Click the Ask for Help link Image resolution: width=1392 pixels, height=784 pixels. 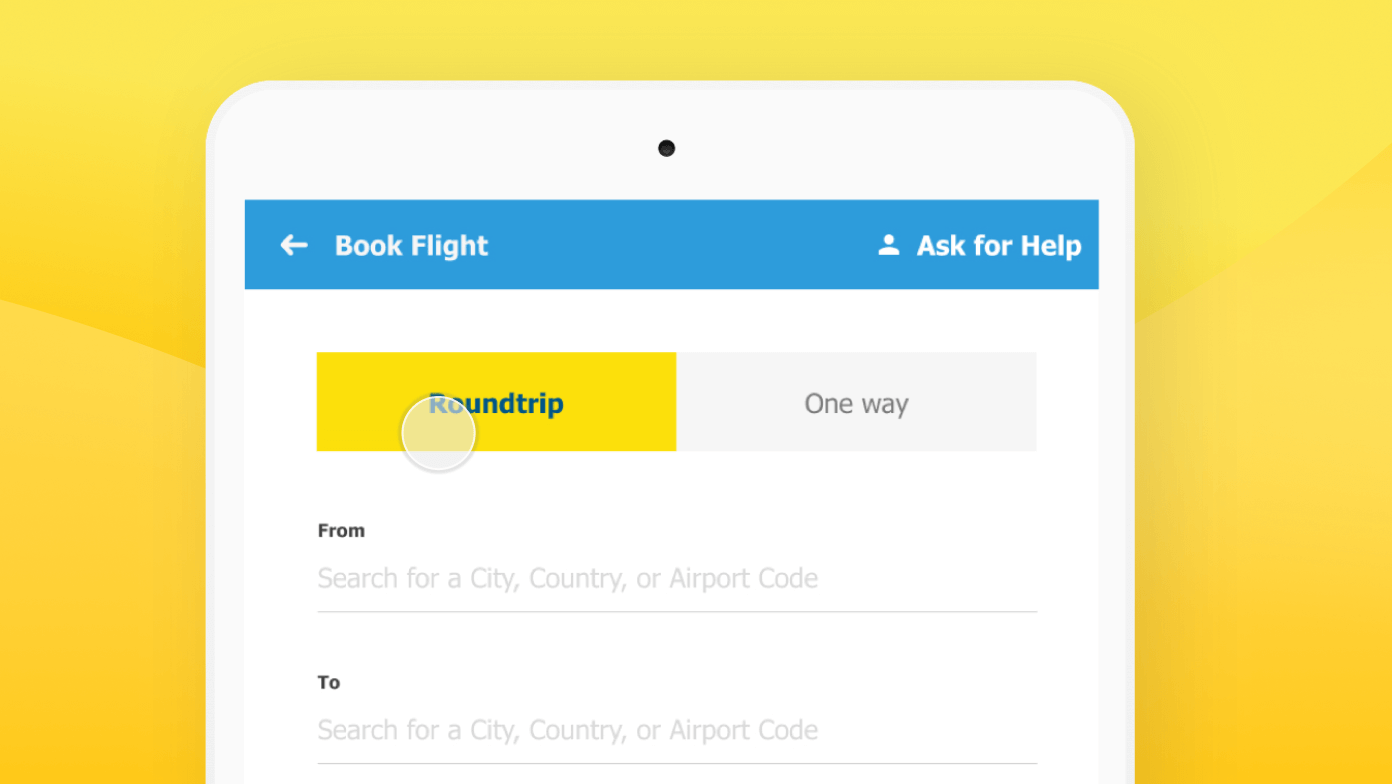tap(997, 244)
